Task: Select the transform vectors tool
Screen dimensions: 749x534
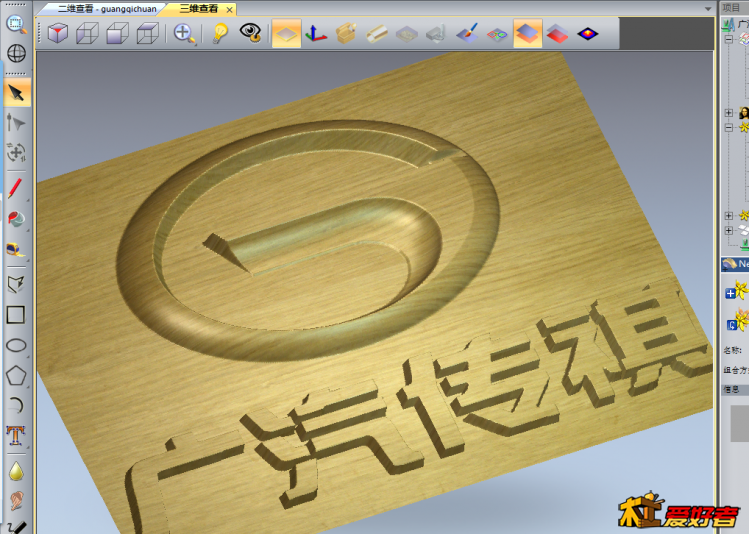Action: [x=16, y=152]
